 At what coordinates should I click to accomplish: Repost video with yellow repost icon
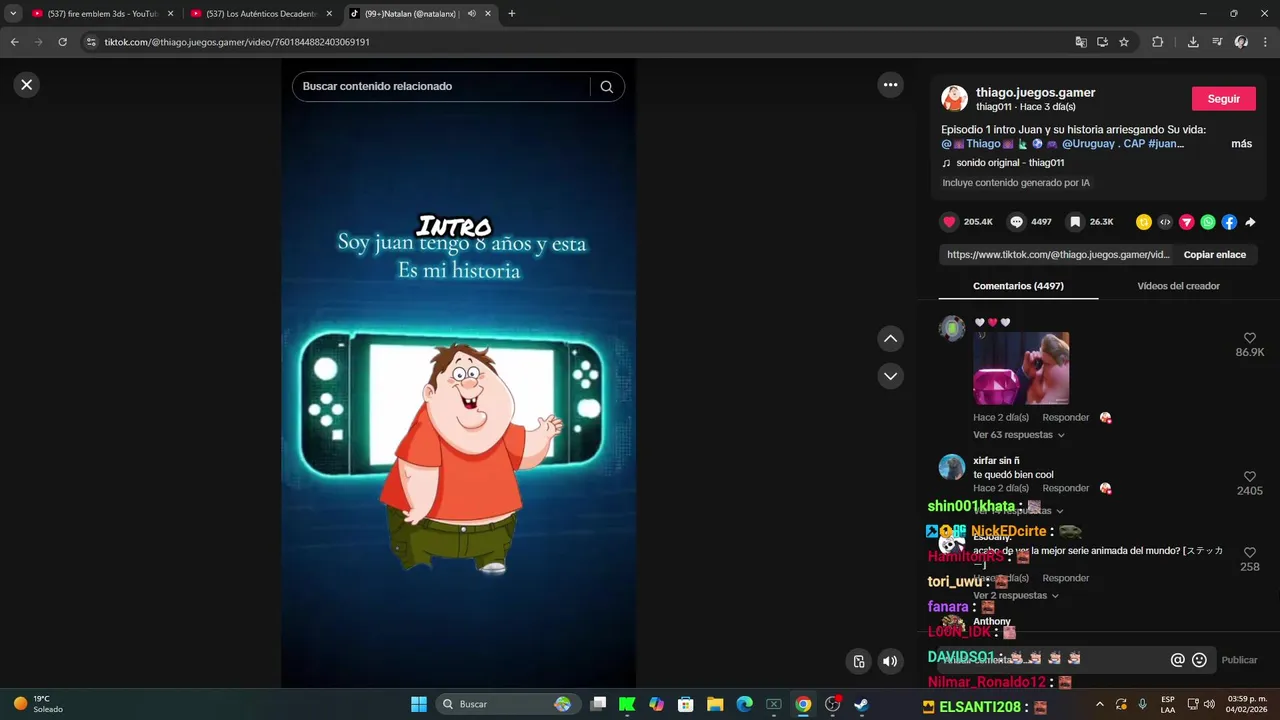click(x=1144, y=222)
